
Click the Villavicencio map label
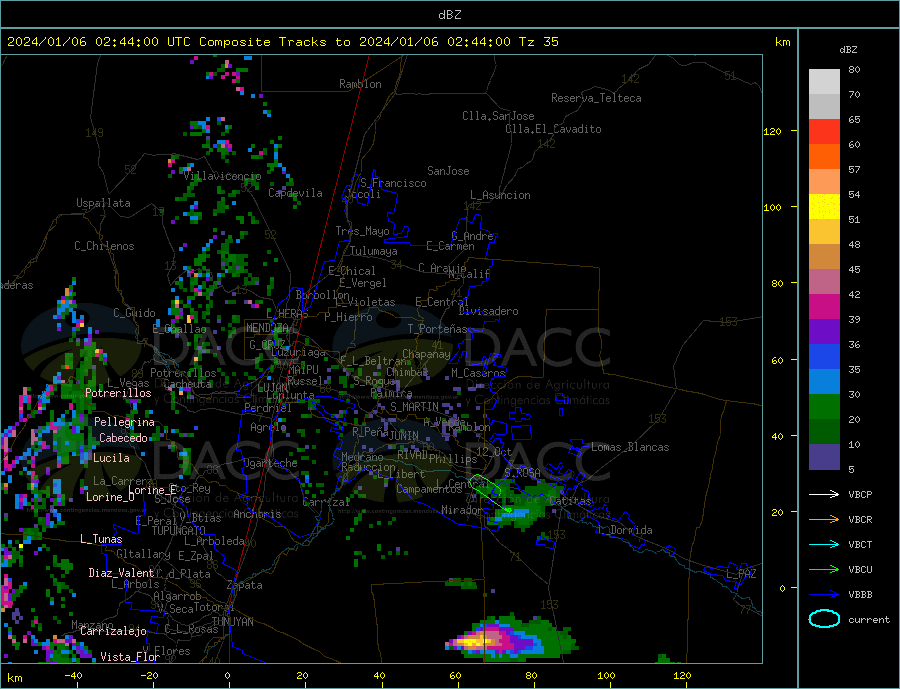click(x=222, y=176)
